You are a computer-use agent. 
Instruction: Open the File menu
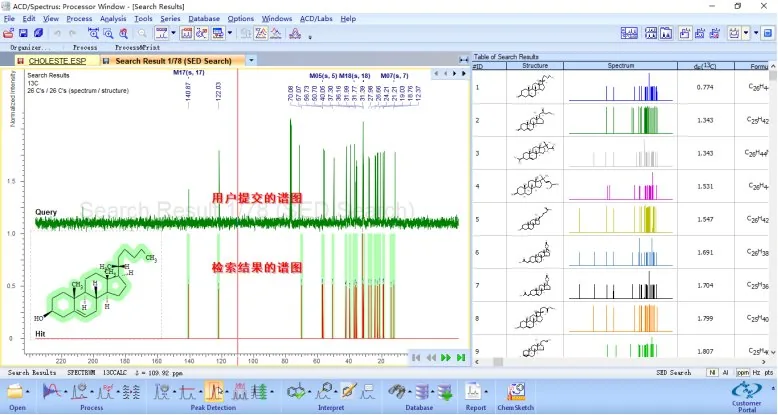click(x=9, y=19)
